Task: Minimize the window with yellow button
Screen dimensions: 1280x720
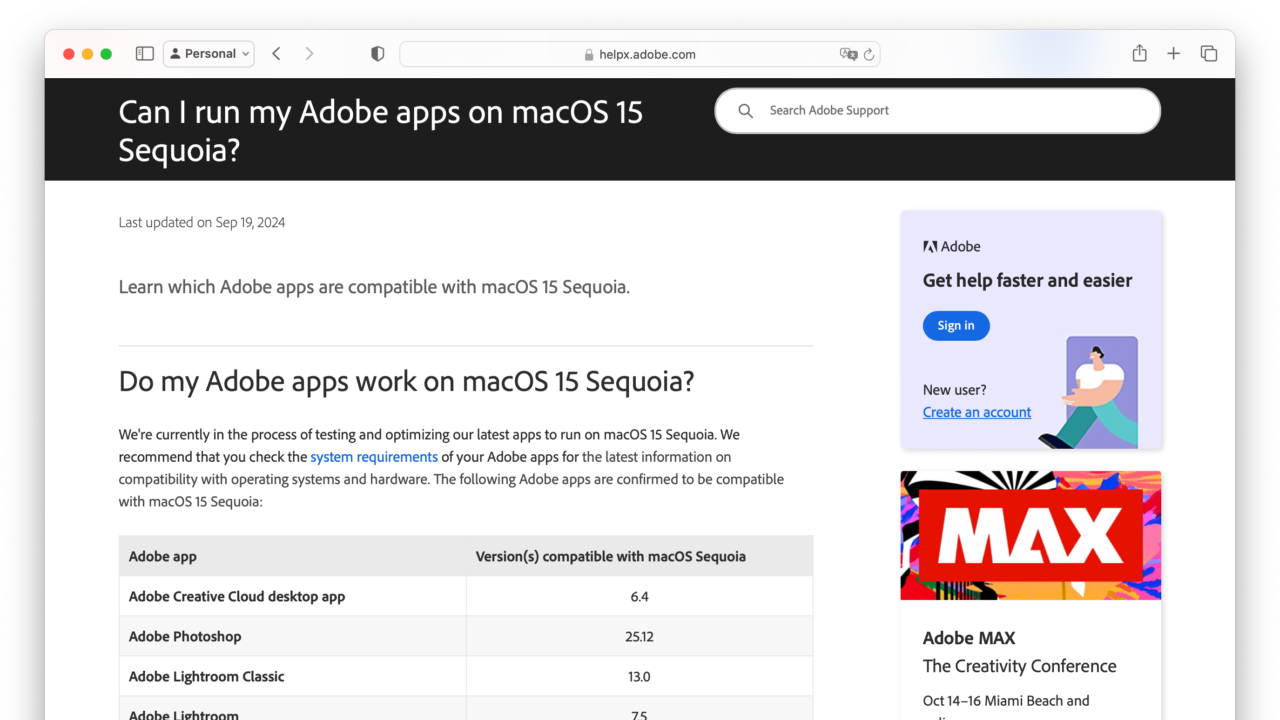Action: [x=88, y=54]
